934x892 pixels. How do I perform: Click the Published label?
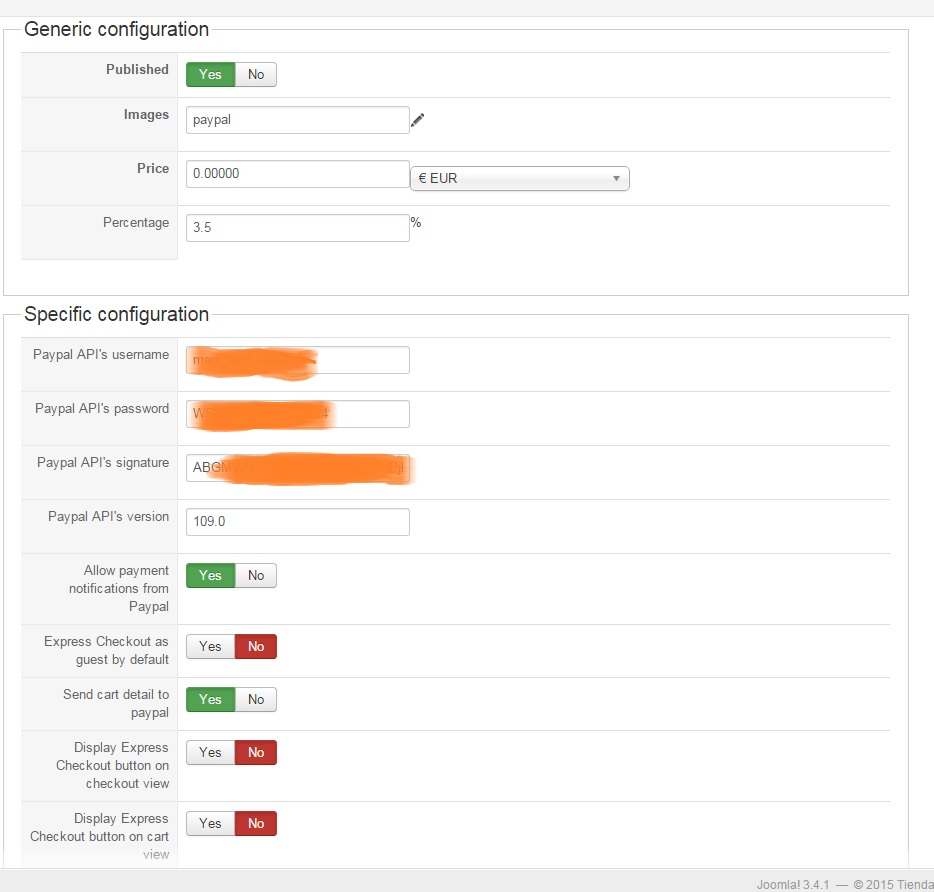coord(138,70)
